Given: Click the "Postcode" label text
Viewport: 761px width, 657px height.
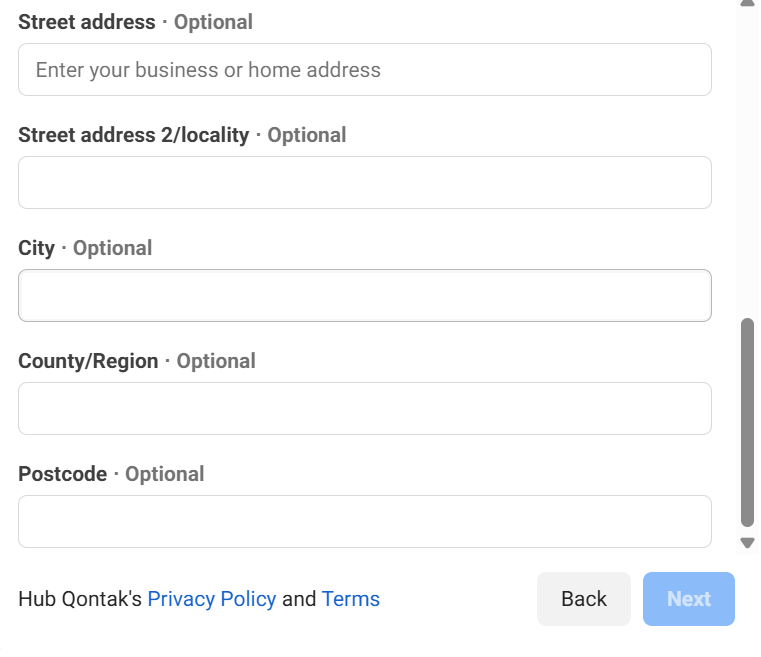Looking at the screenshot, I should click(62, 474).
